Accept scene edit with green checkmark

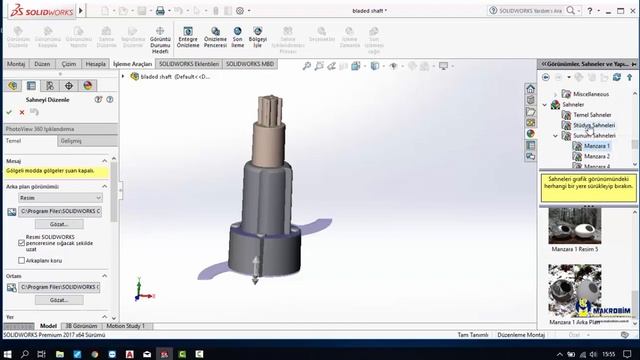[9, 112]
